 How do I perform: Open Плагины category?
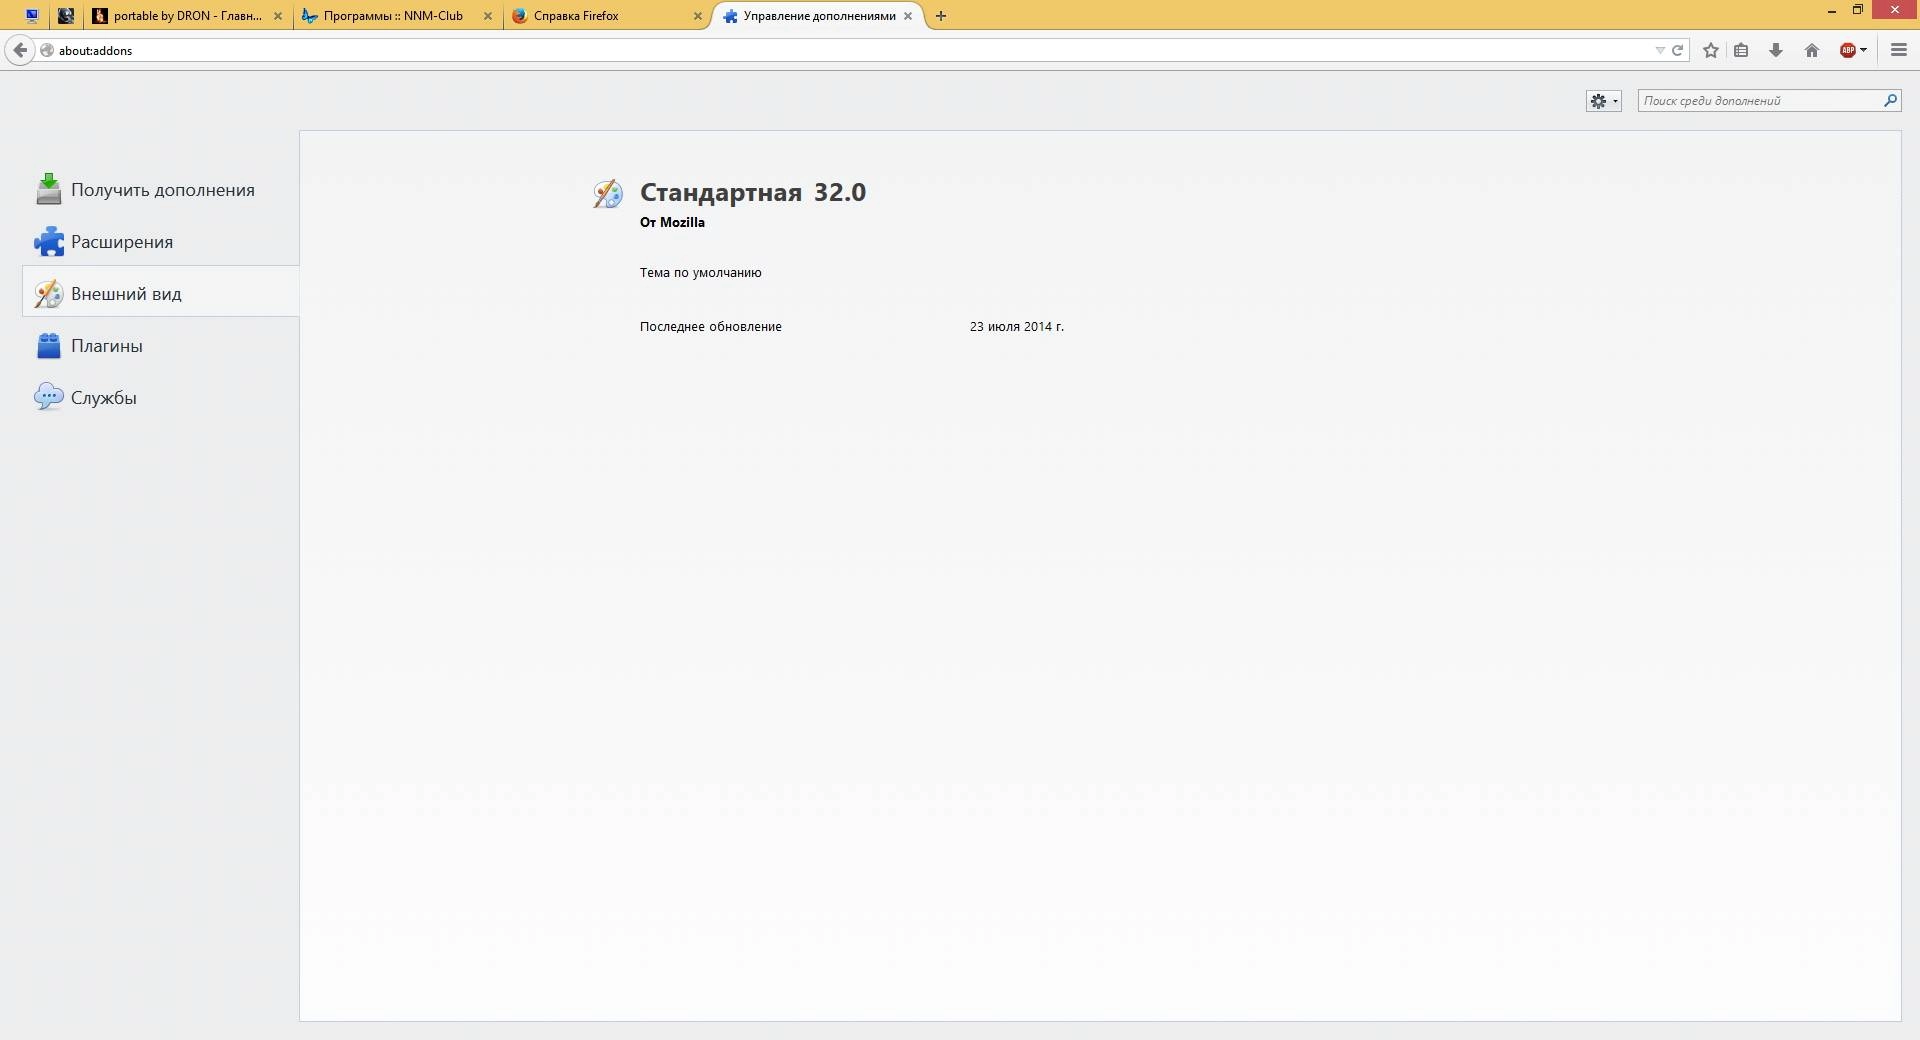pyautogui.click(x=160, y=346)
